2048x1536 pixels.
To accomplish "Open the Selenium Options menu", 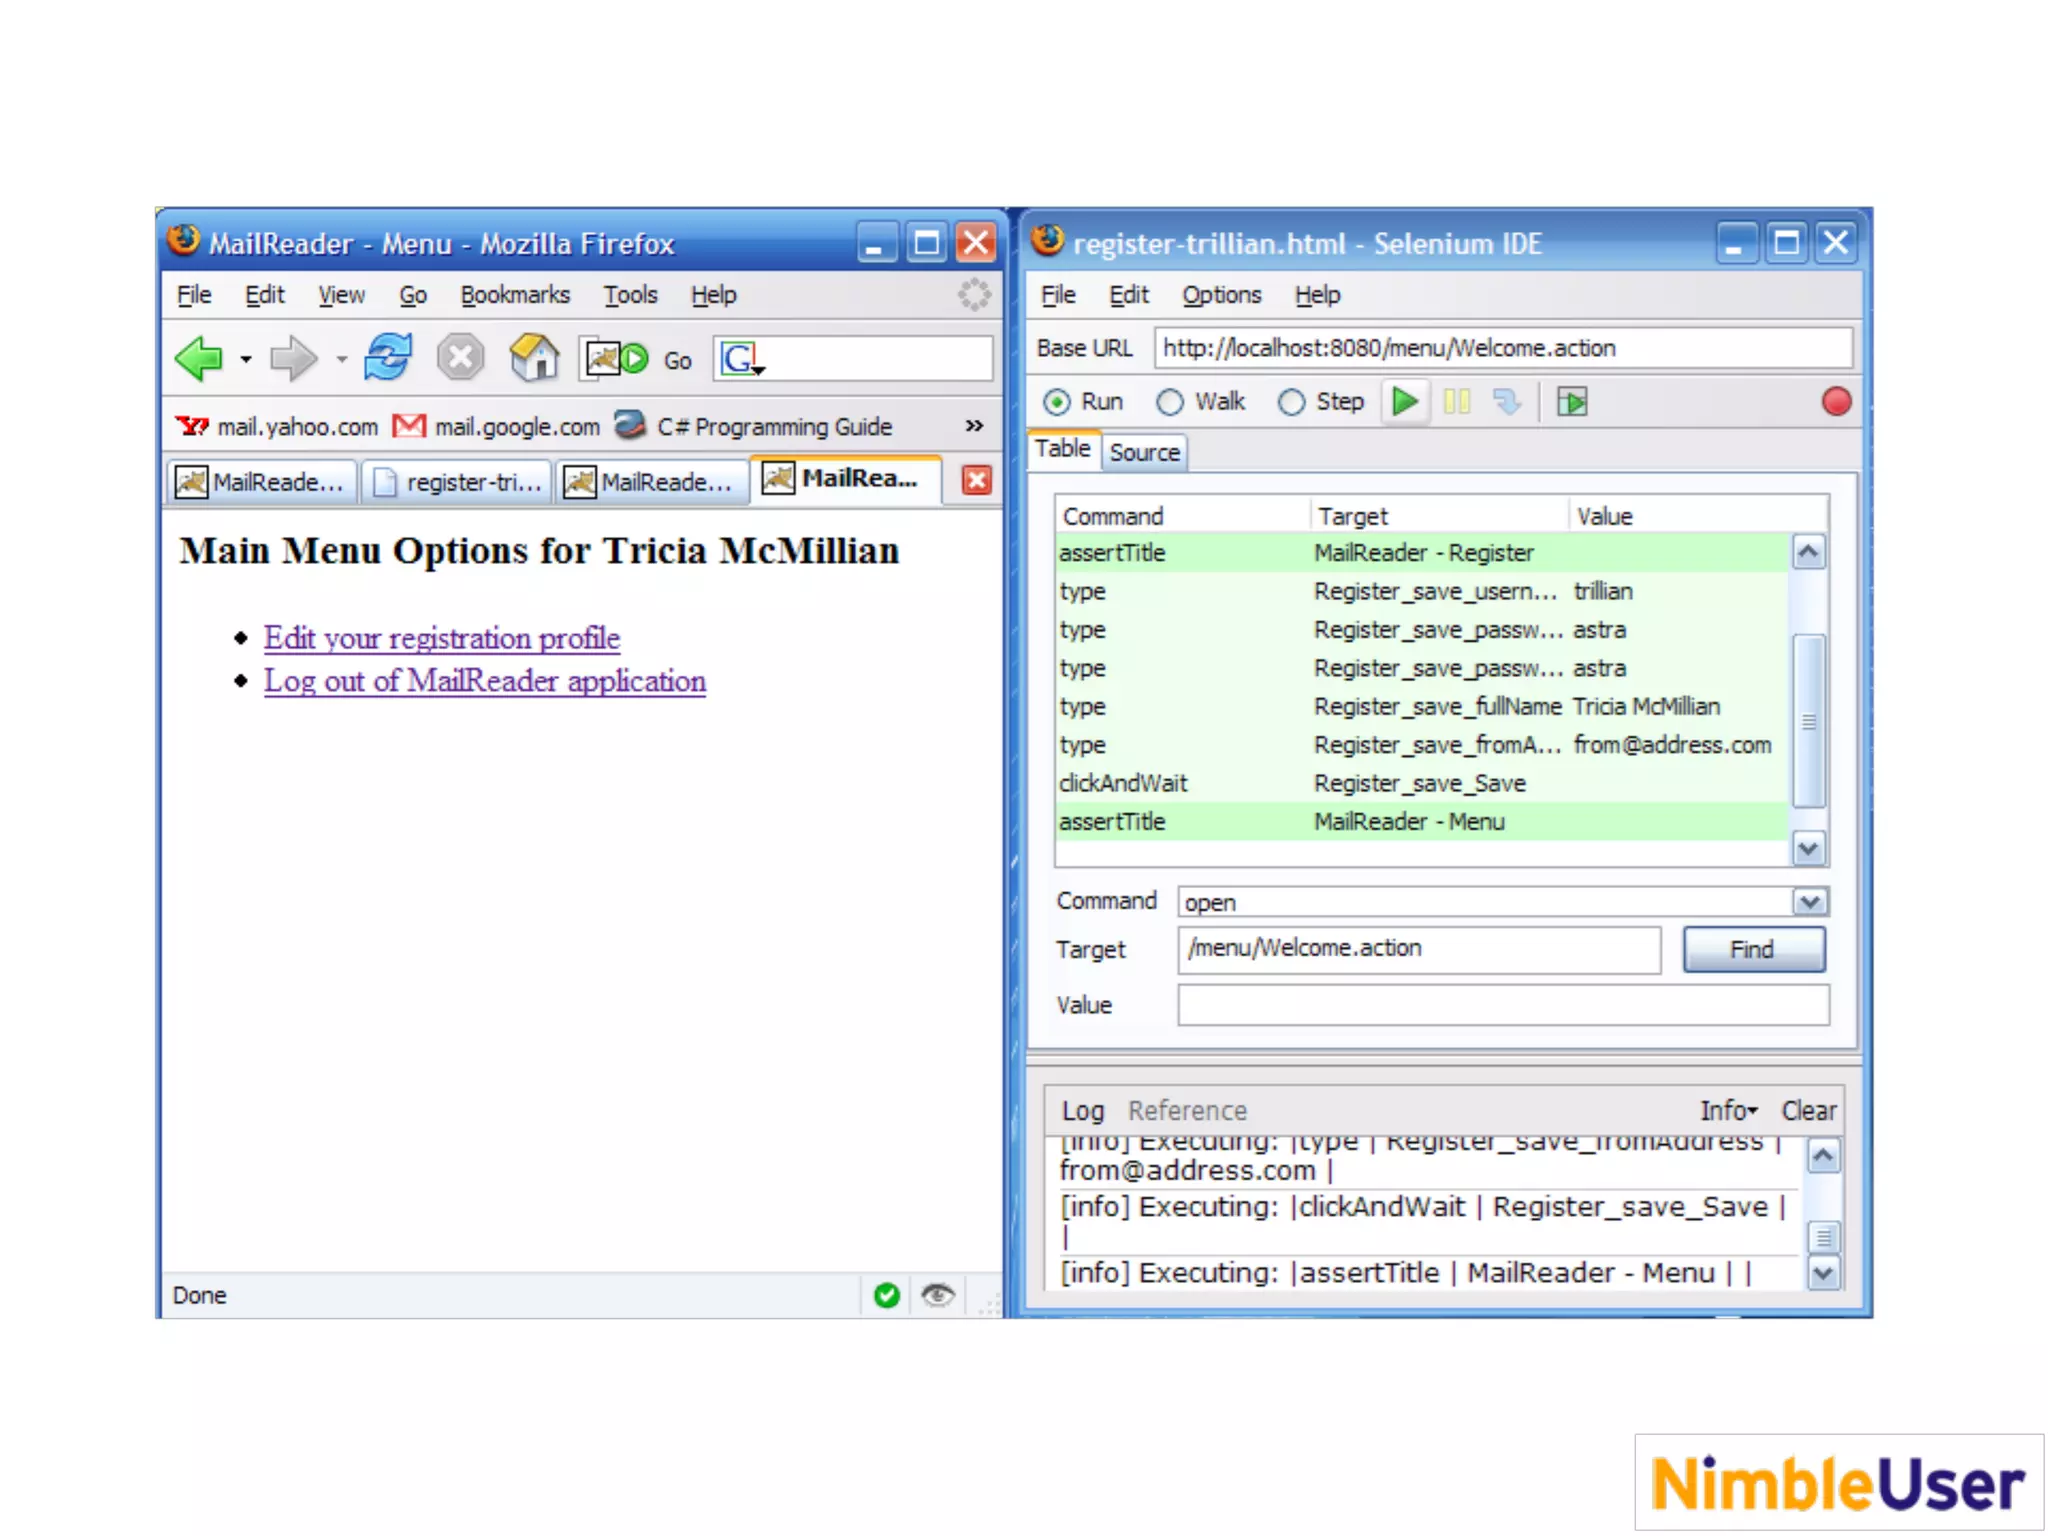I will (1221, 295).
